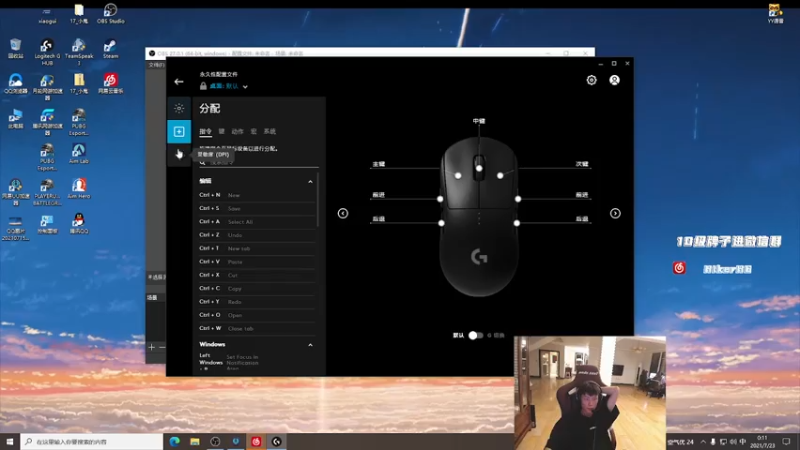Select Ctrl + Y Redo command

coord(257,302)
